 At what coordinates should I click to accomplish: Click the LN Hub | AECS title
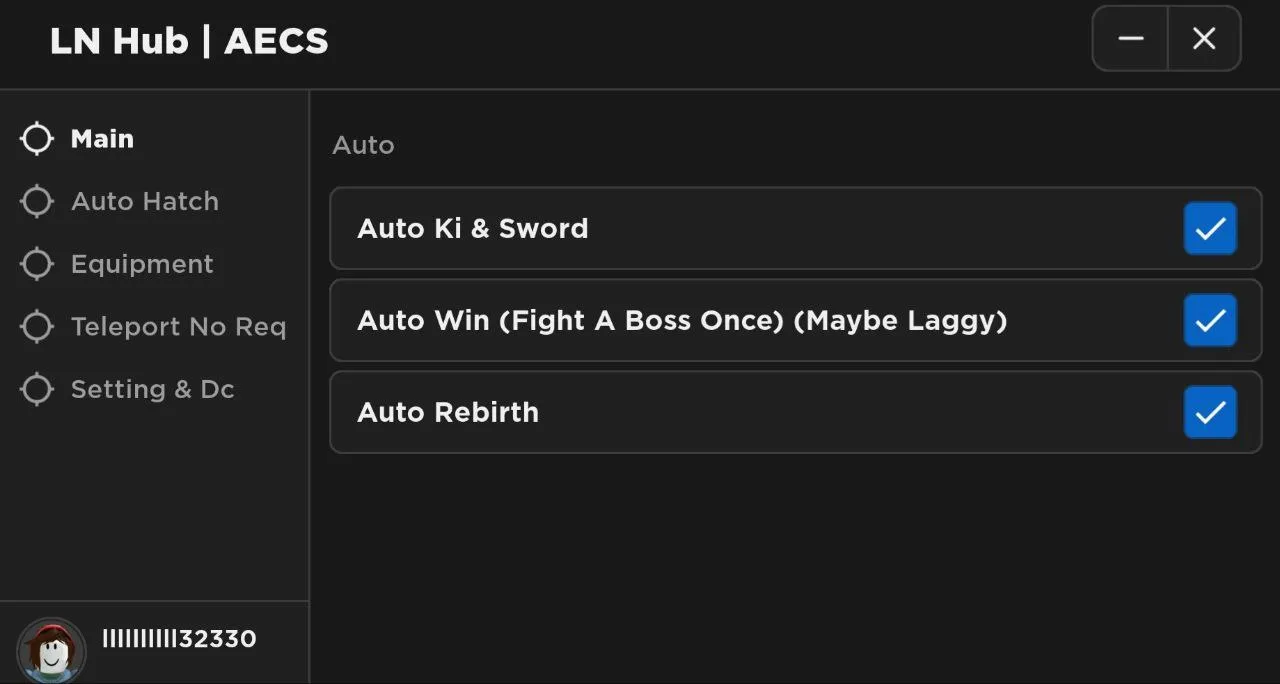point(189,41)
